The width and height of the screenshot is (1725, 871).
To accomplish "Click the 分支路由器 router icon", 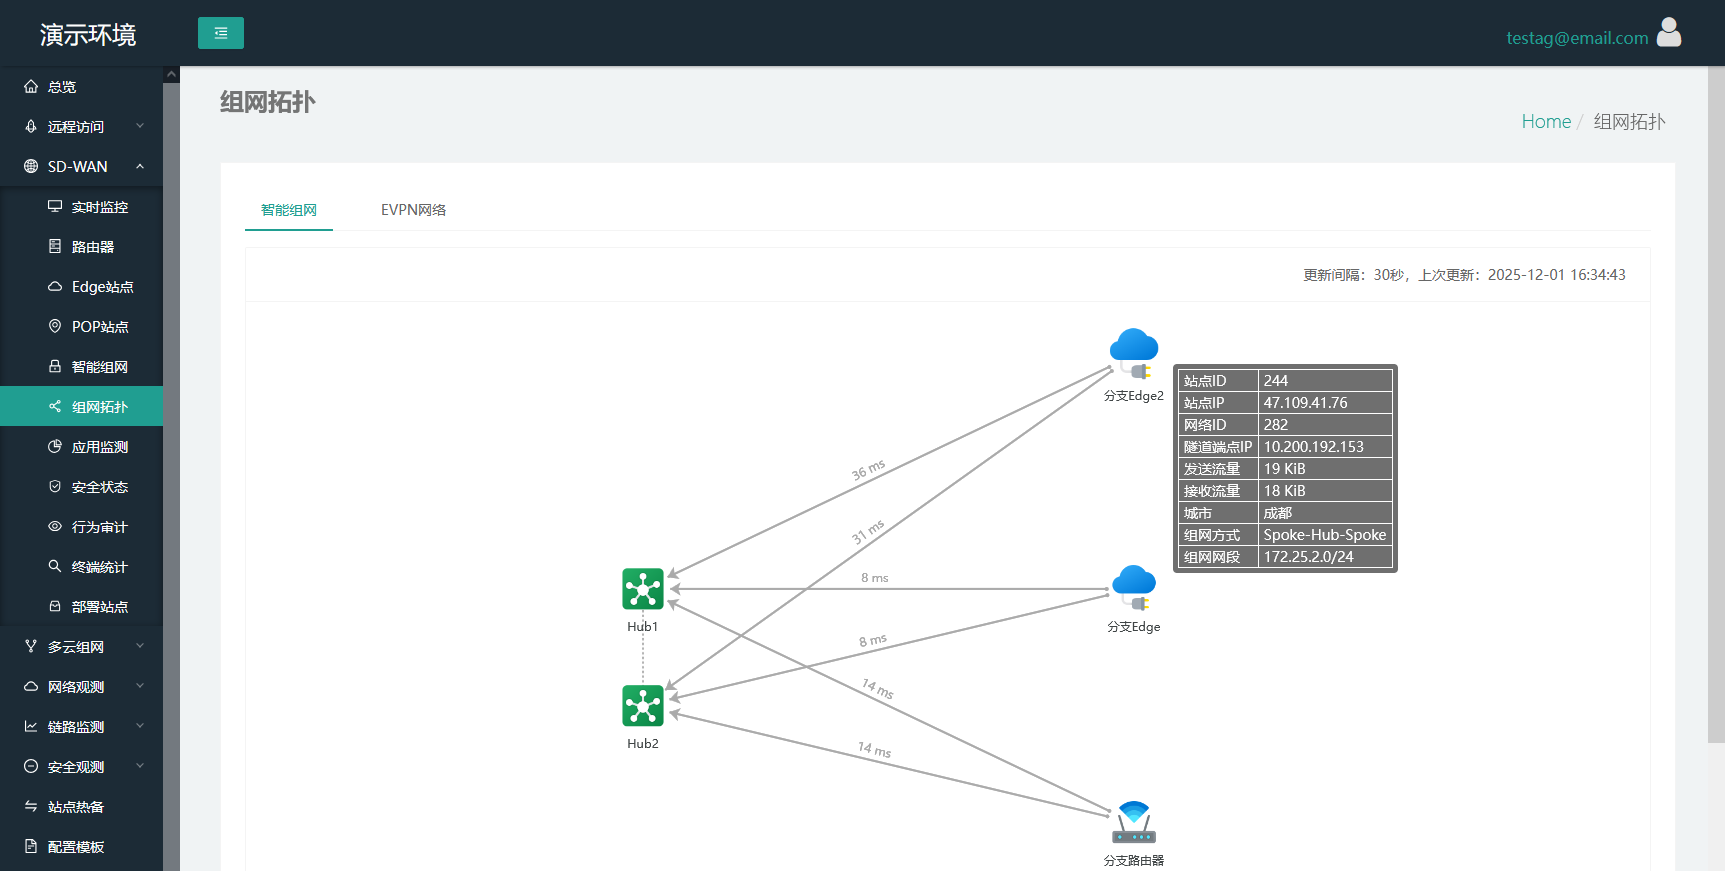I will pyautogui.click(x=1134, y=822).
